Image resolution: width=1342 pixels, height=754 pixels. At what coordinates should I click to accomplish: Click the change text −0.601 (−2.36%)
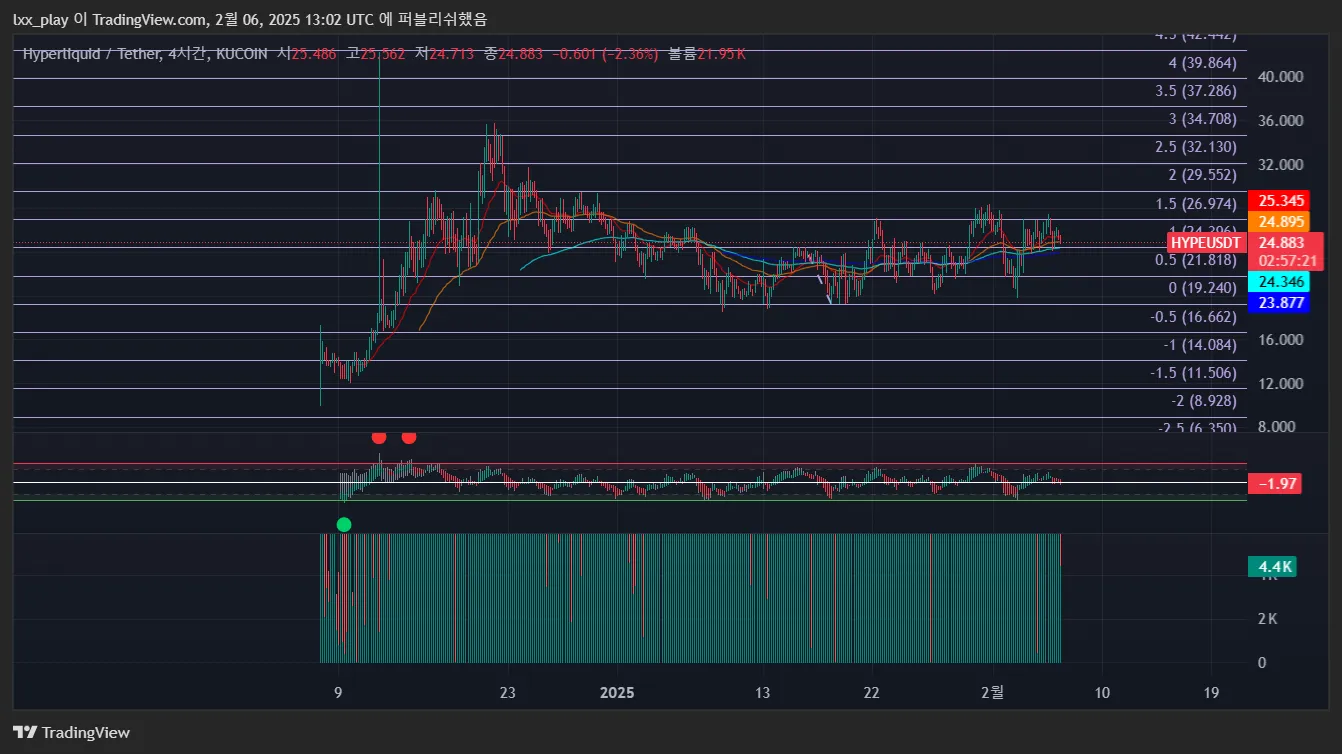(x=604, y=54)
